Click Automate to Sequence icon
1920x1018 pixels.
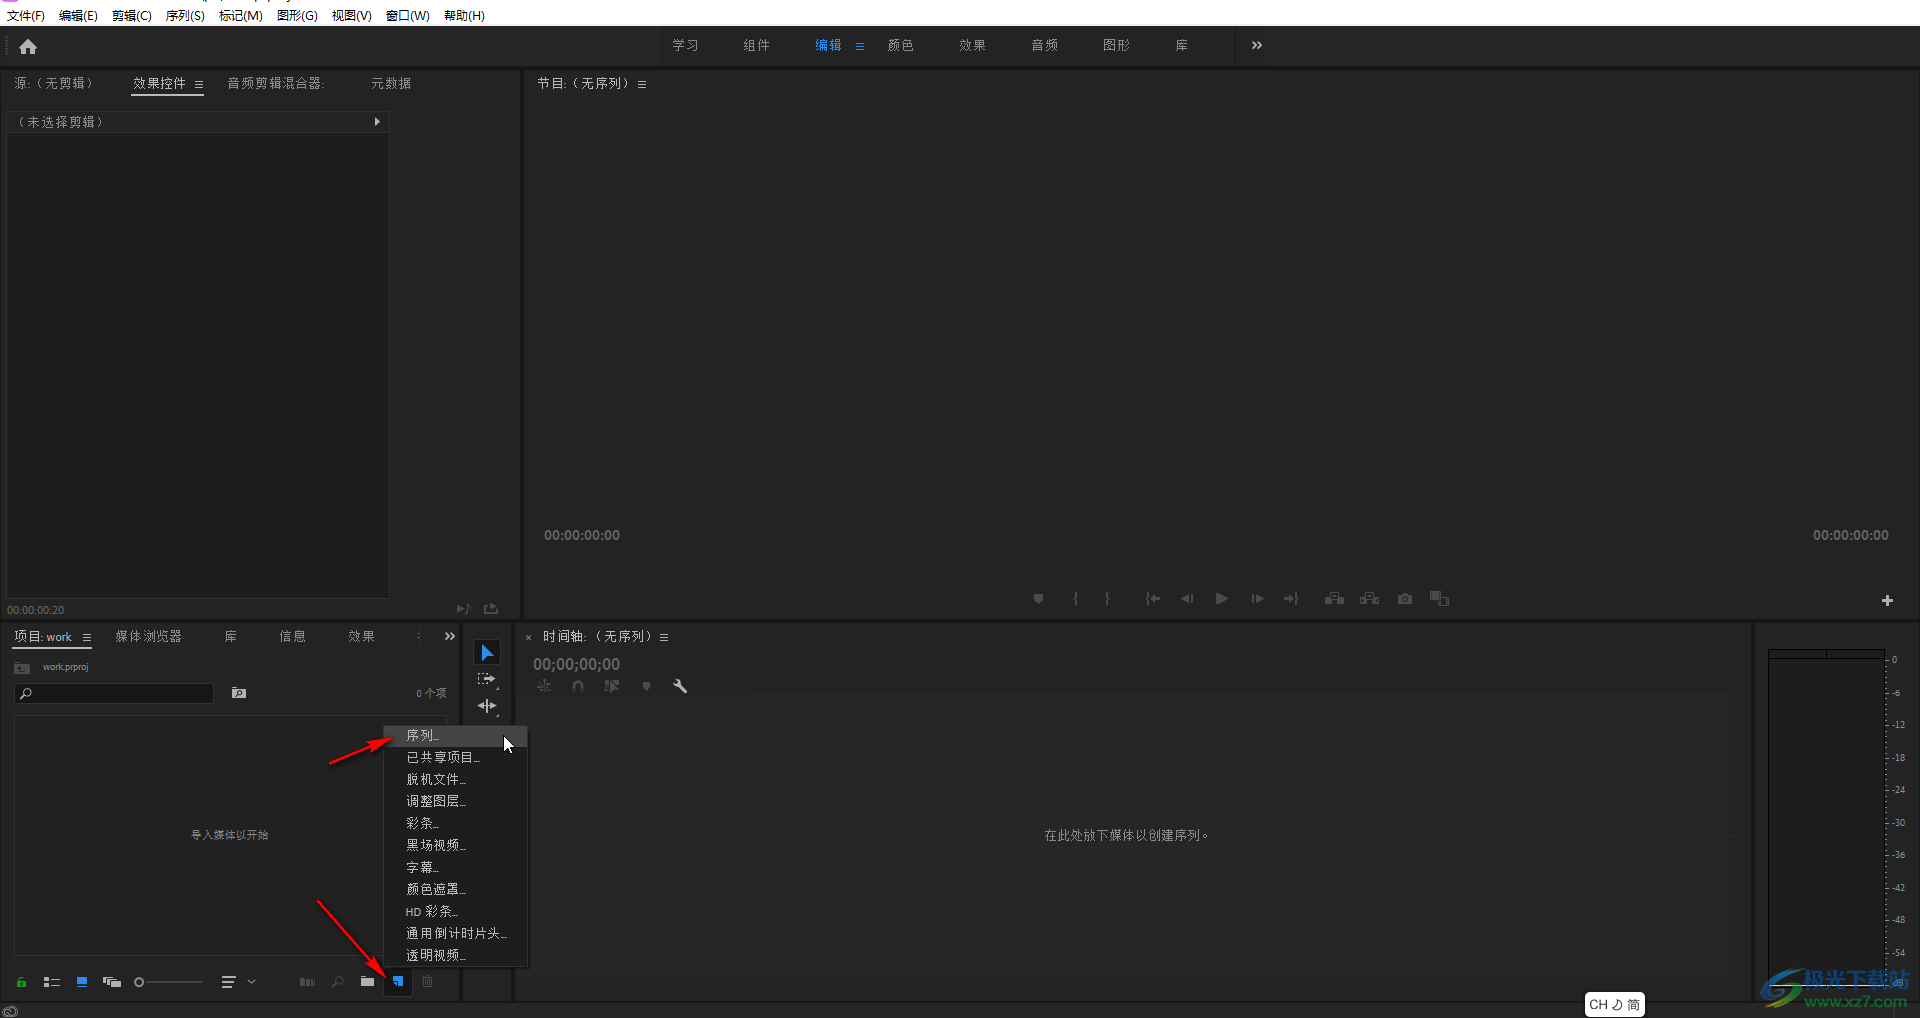pyautogui.click(x=307, y=982)
